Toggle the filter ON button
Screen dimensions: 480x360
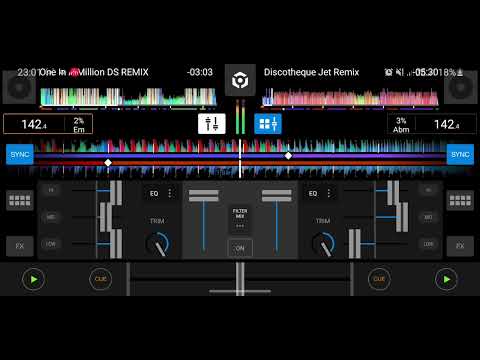click(x=240, y=248)
